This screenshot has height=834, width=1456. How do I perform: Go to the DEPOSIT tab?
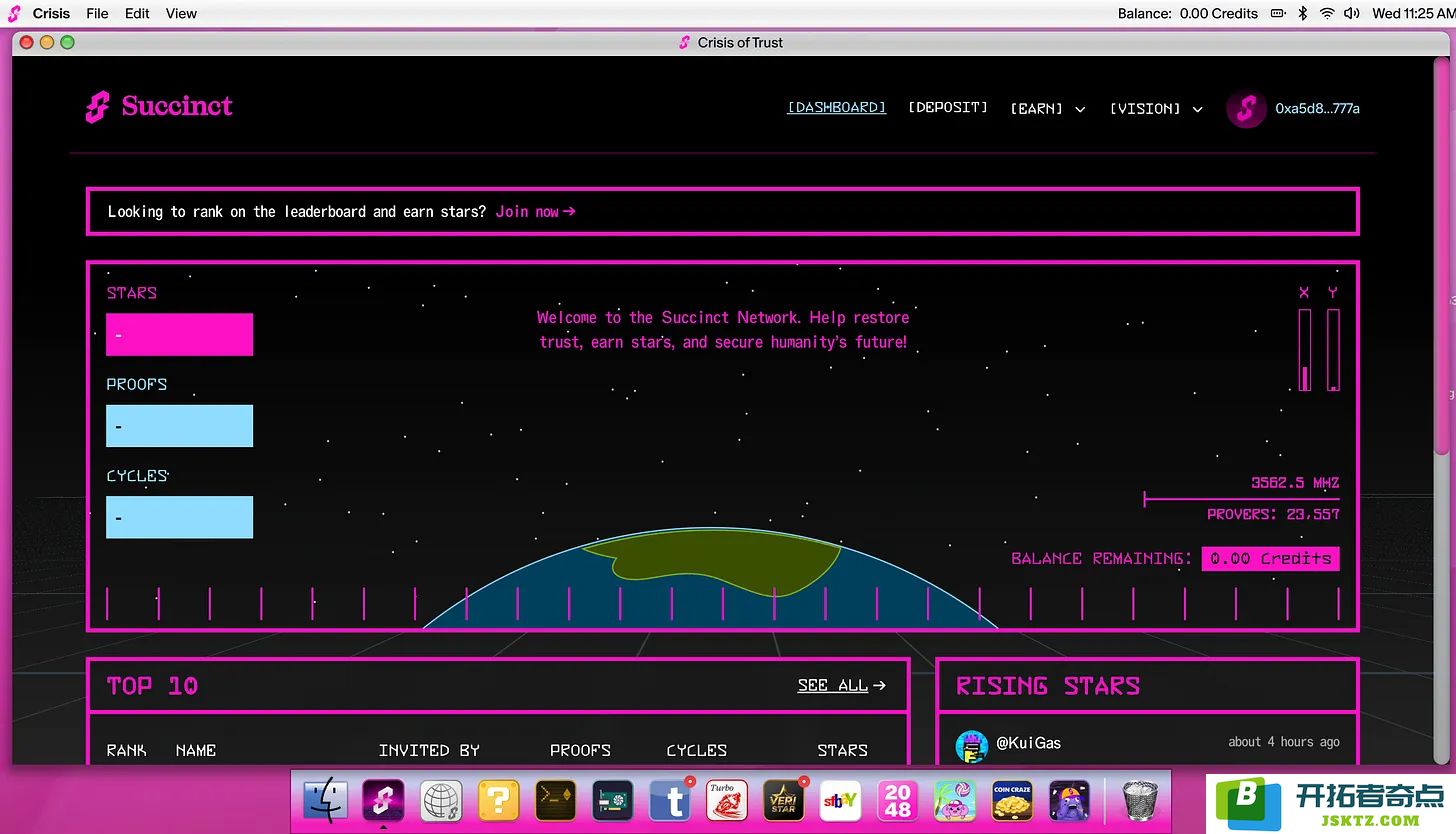[x=948, y=107]
